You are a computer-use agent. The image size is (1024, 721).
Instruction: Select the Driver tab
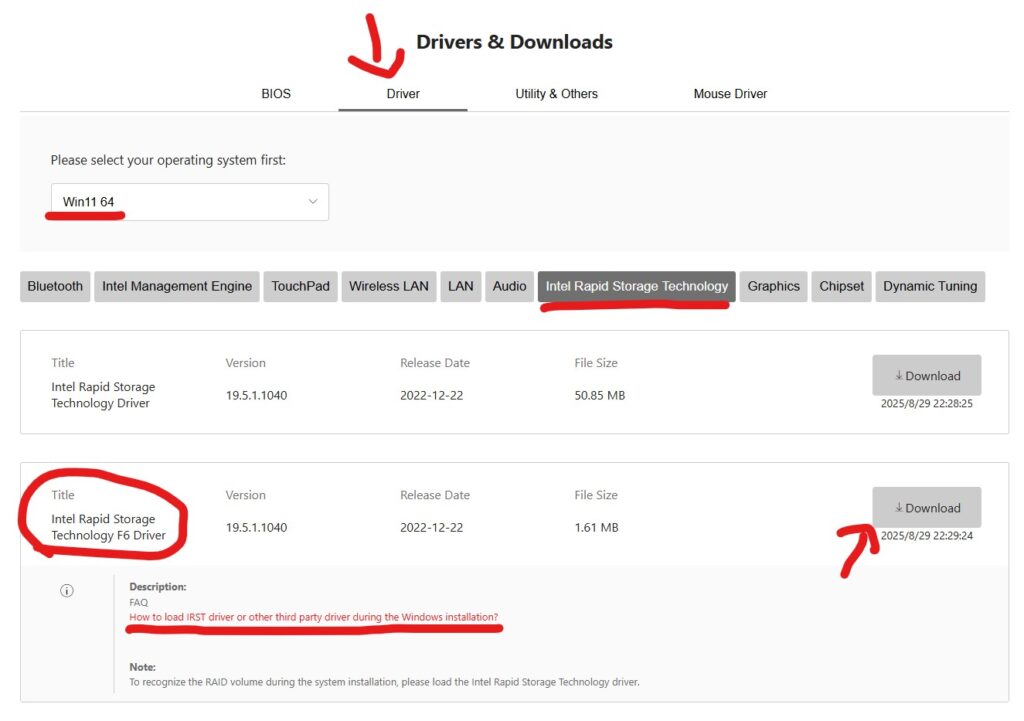coord(403,93)
